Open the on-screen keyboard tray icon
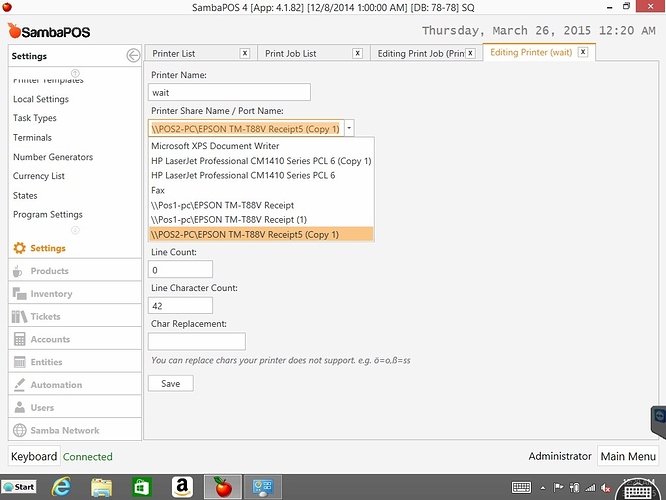This screenshot has height=500, width=666. pyautogui.click(x=521, y=487)
